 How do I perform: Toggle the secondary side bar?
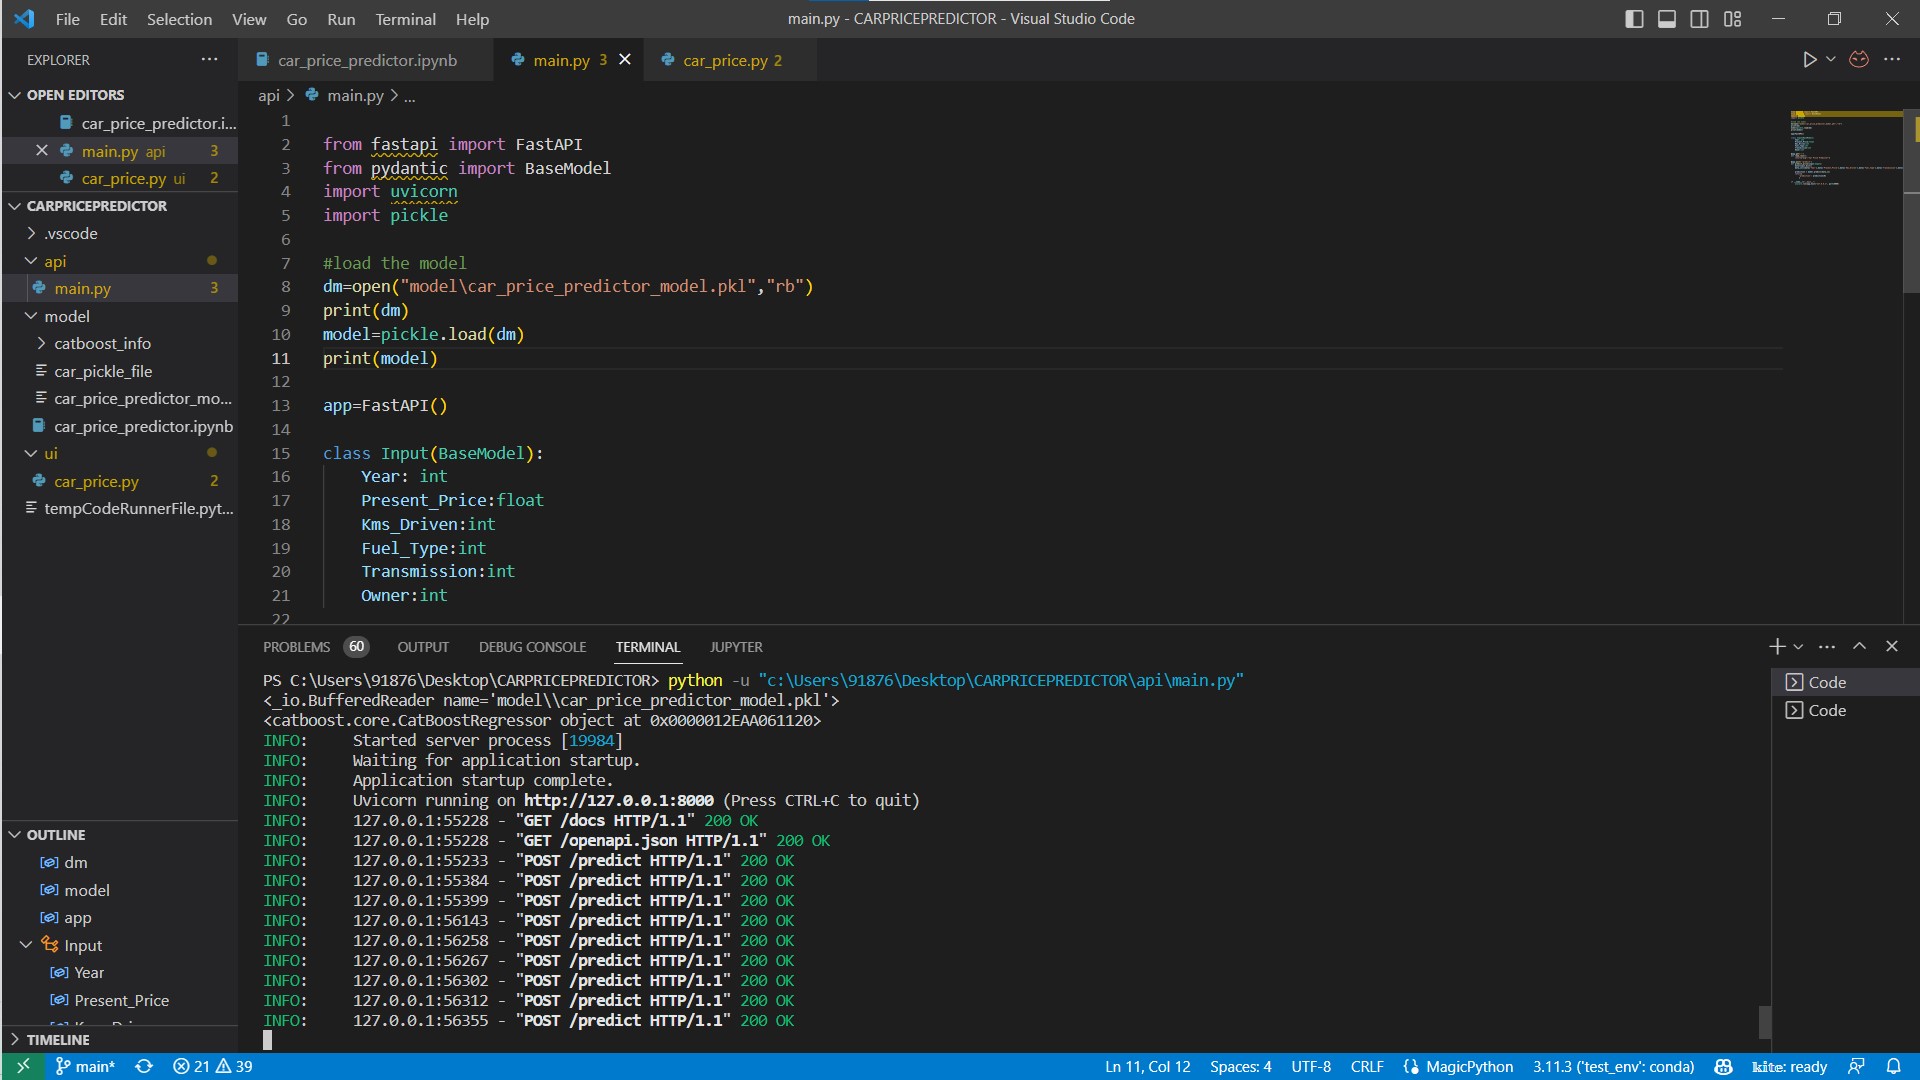coord(1699,18)
